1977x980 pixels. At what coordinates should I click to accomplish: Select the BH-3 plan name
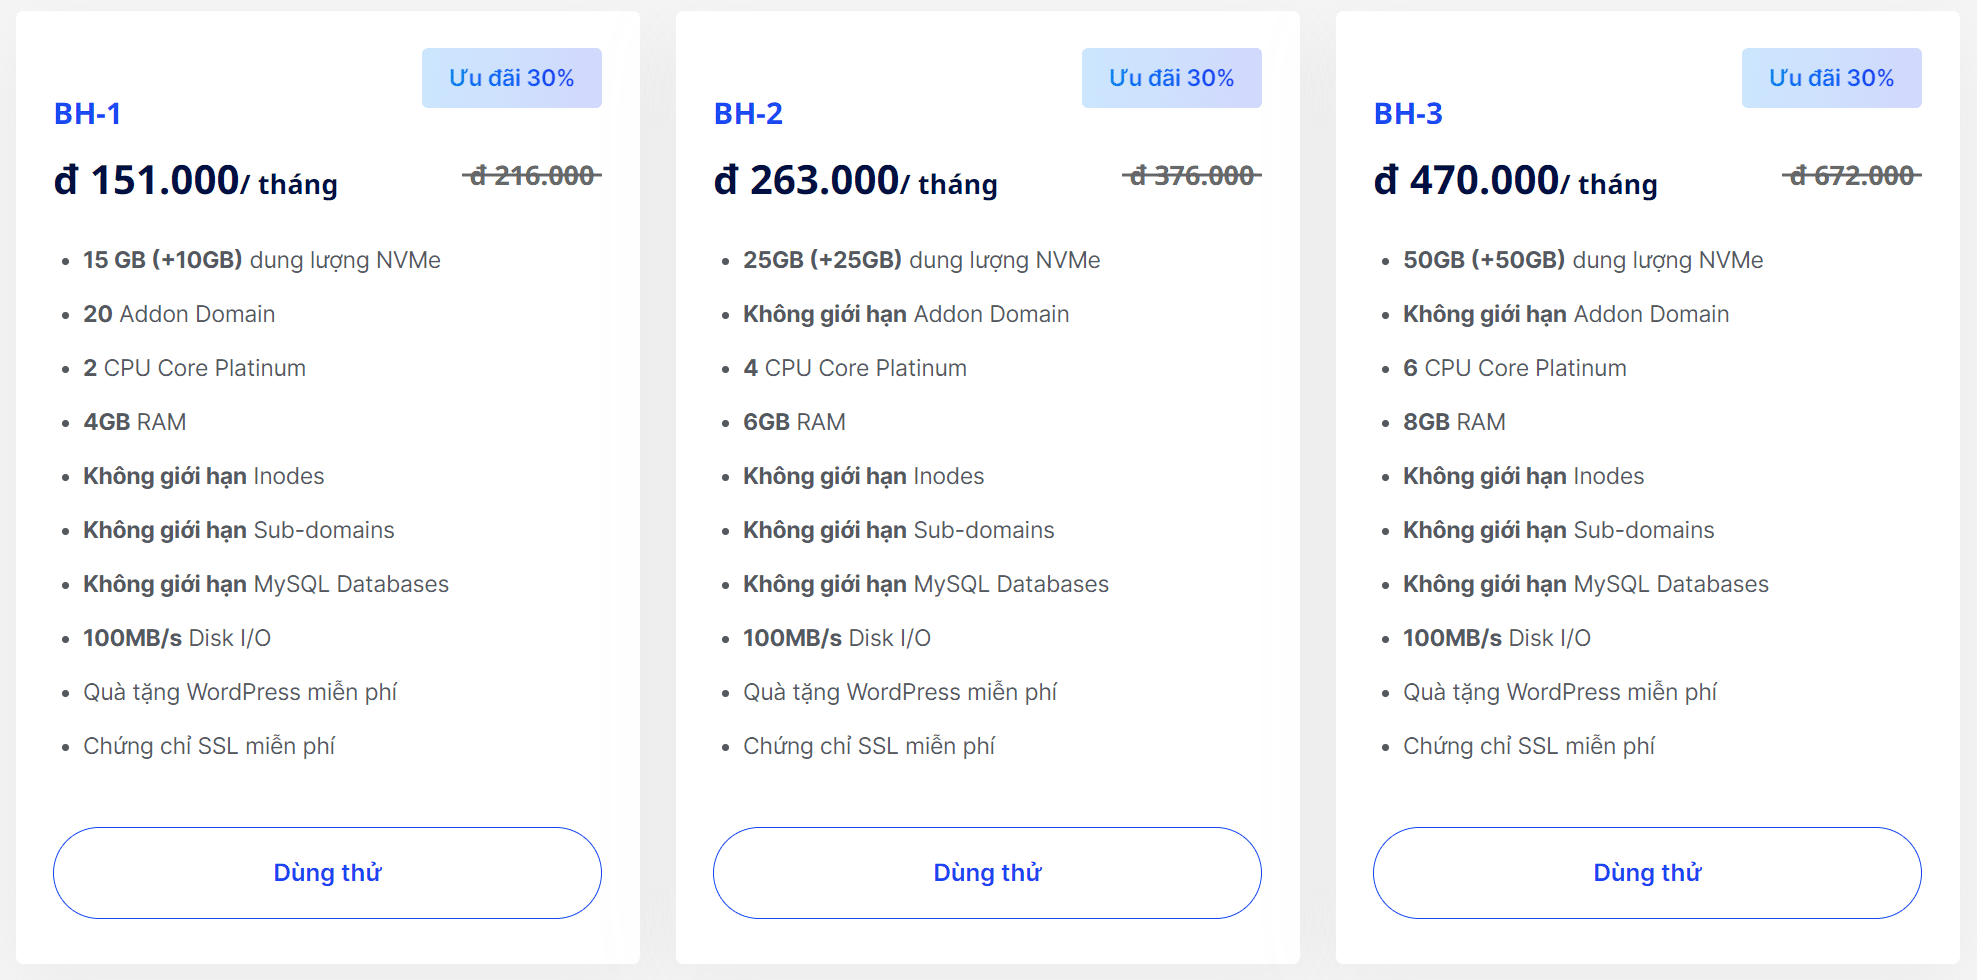coord(1408,114)
